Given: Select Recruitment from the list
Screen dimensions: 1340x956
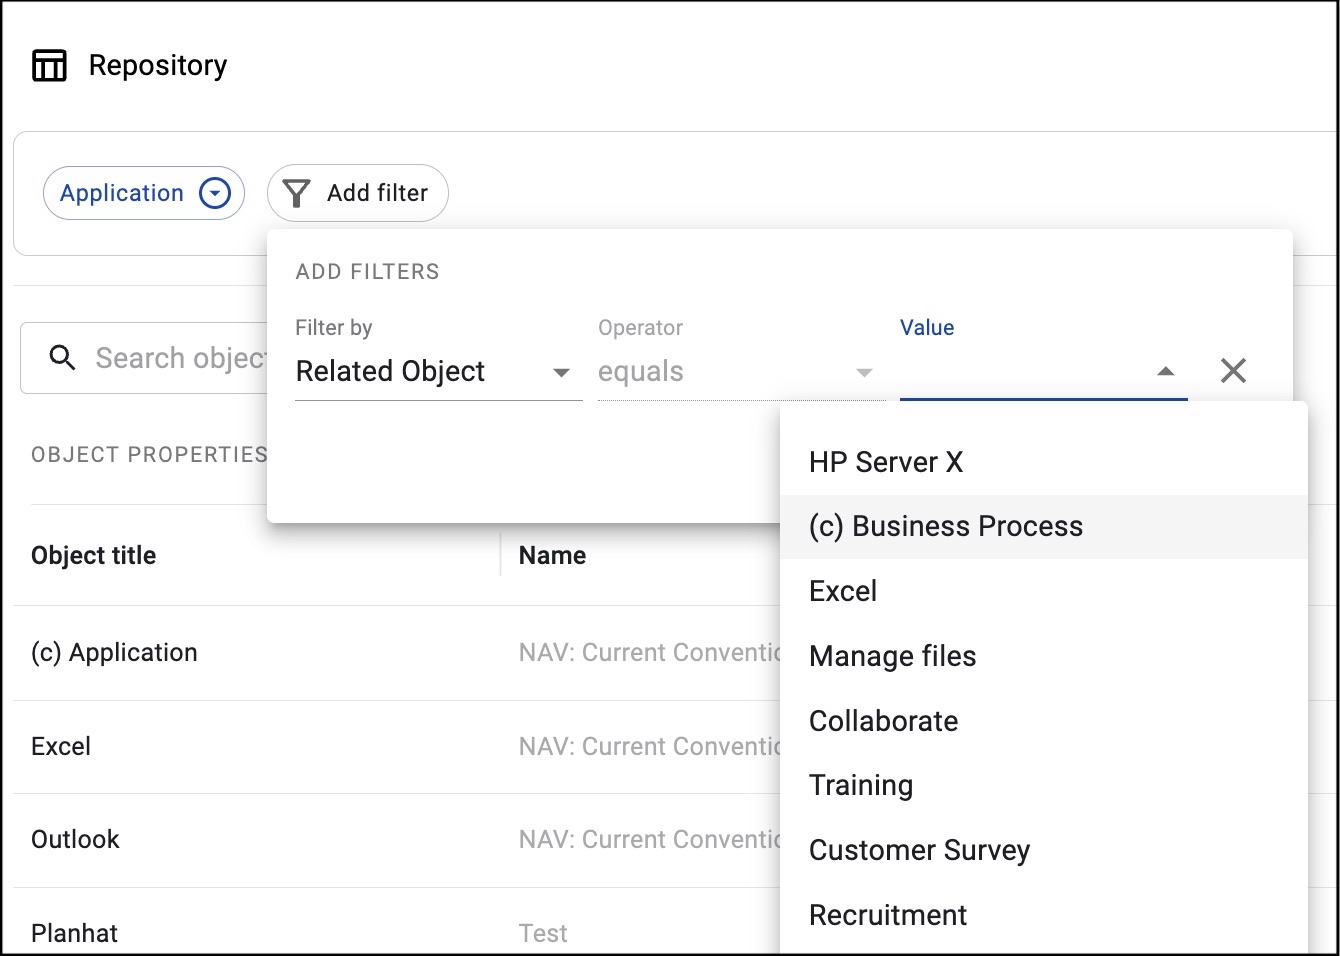Looking at the screenshot, I should tap(1043, 915).
